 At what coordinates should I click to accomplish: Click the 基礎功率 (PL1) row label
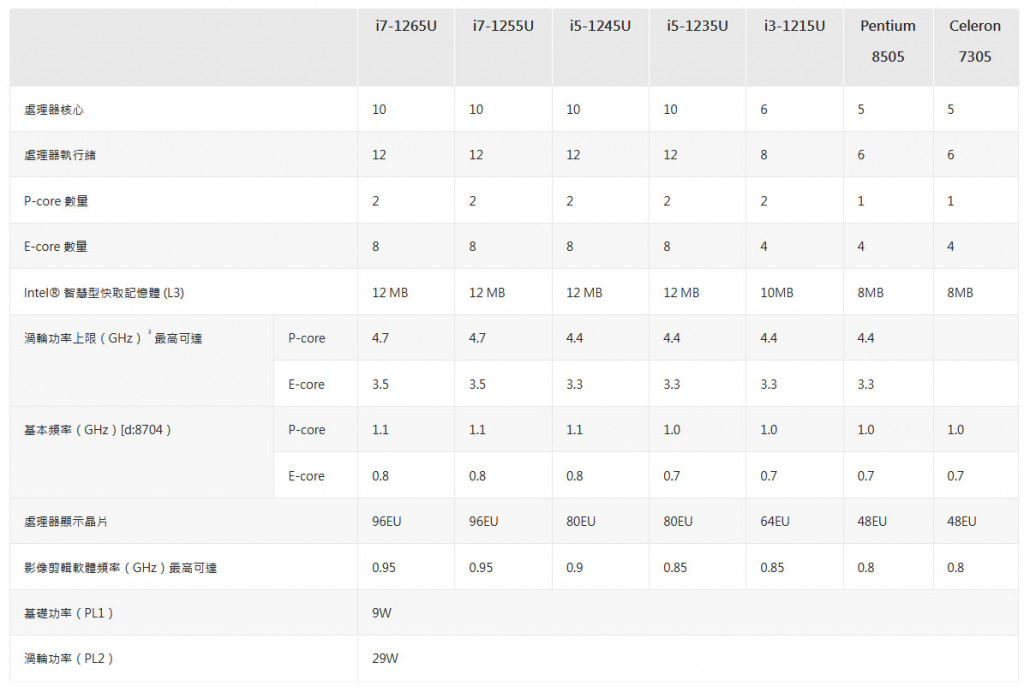coord(69,613)
